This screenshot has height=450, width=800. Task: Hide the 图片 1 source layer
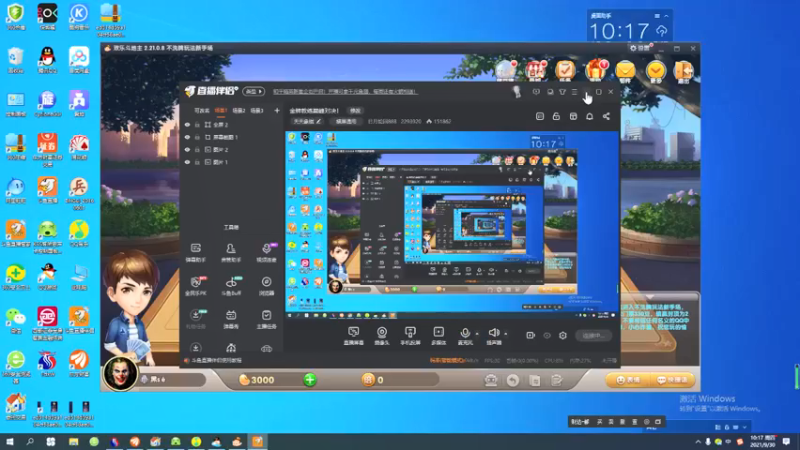point(187,162)
